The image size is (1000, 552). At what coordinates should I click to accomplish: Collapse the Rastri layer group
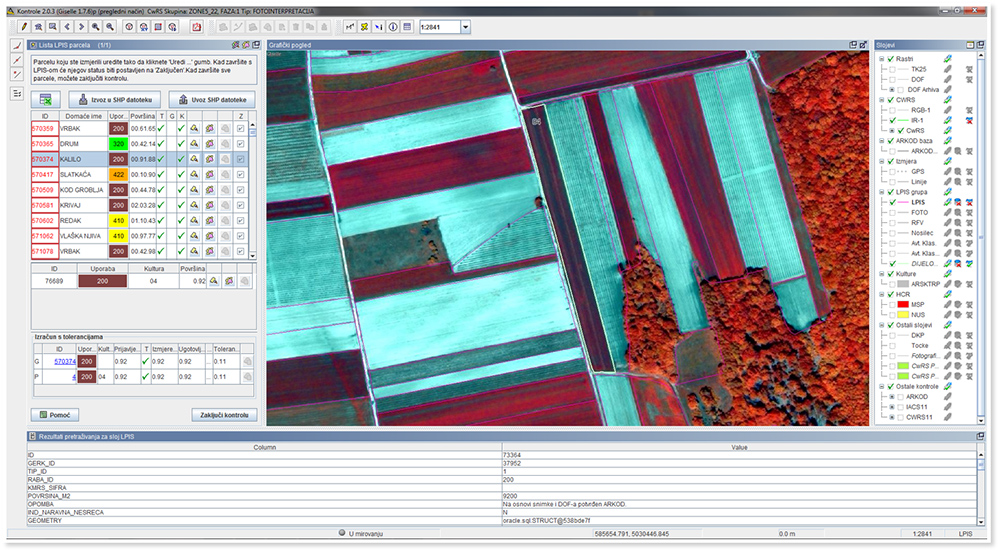click(x=883, y=59)
